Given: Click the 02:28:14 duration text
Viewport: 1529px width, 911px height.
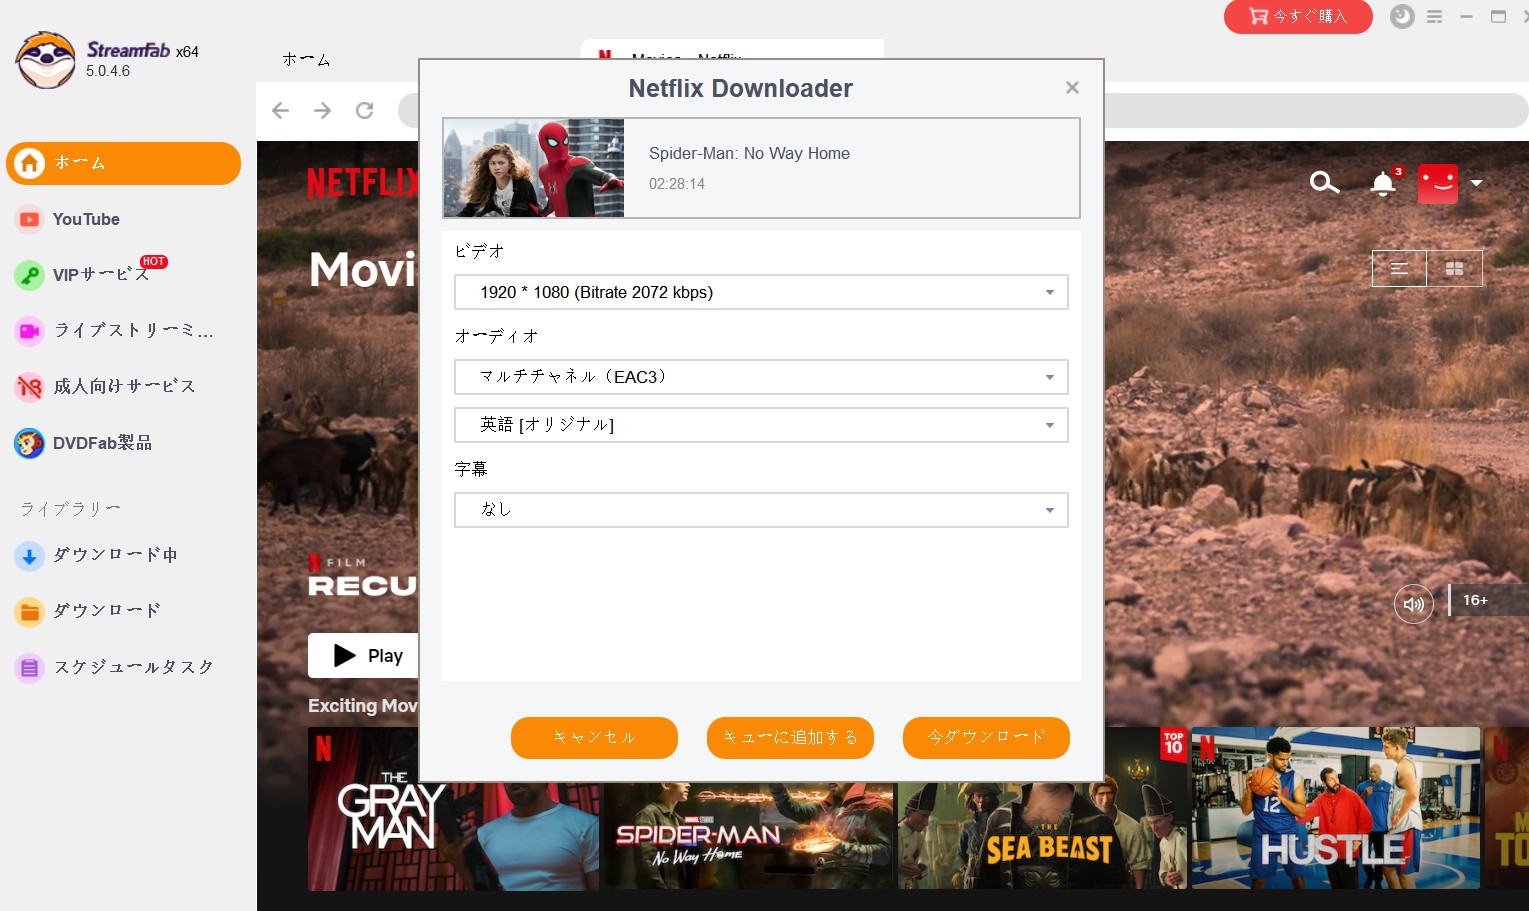Looking at the screenshot, I should 677,184.
